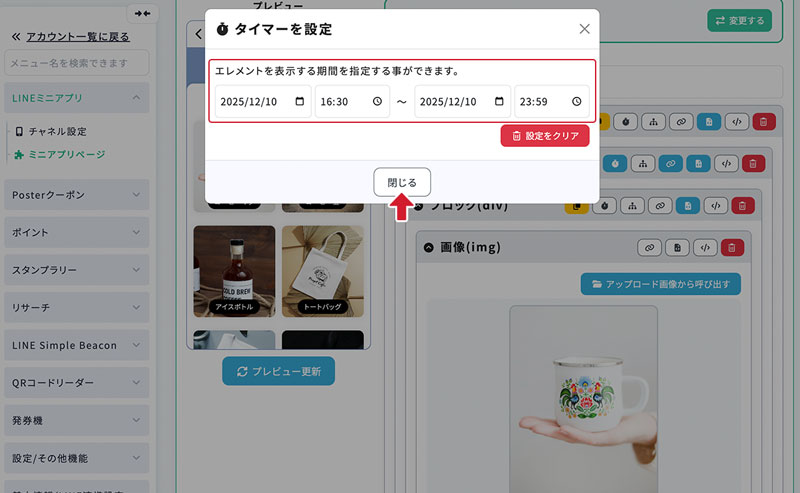Open チャネル設定 in the sidebar
Viewport: 800px width, 493px height.
pos(57,131)
